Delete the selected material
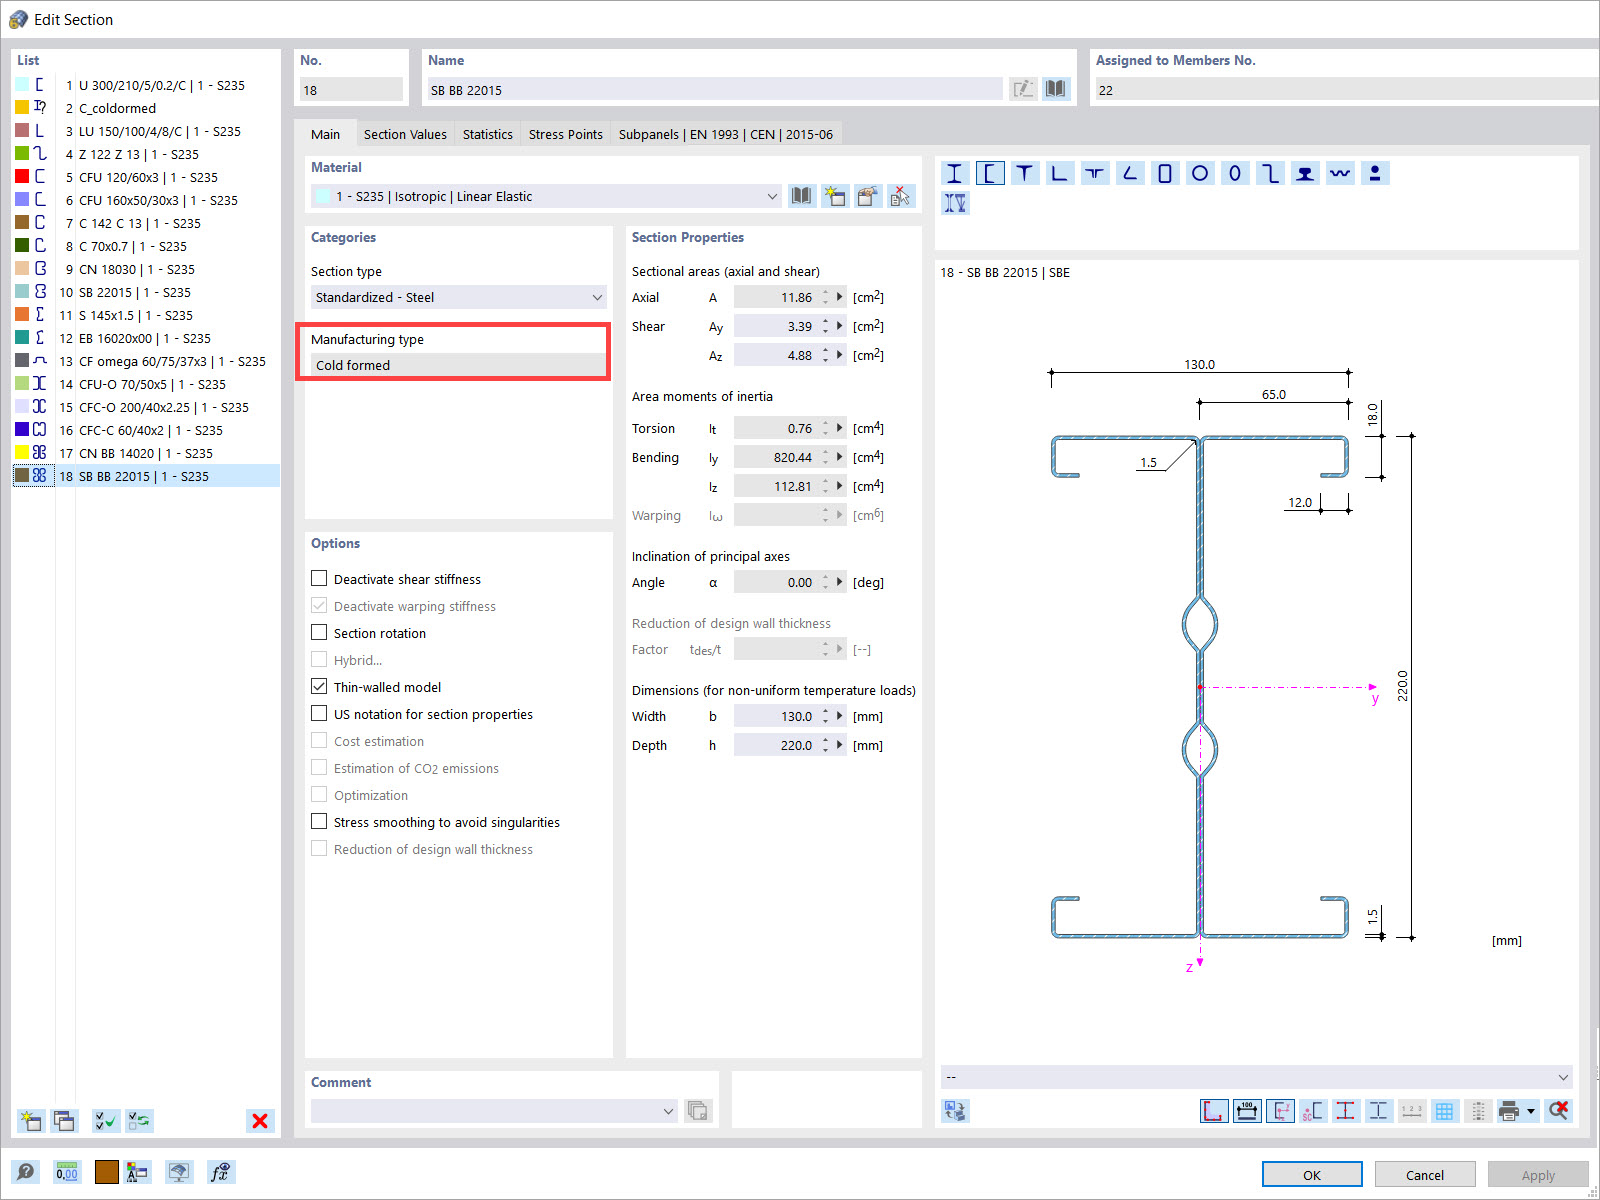This screenshot has width=1600, height=1200. tap(901, 196)
